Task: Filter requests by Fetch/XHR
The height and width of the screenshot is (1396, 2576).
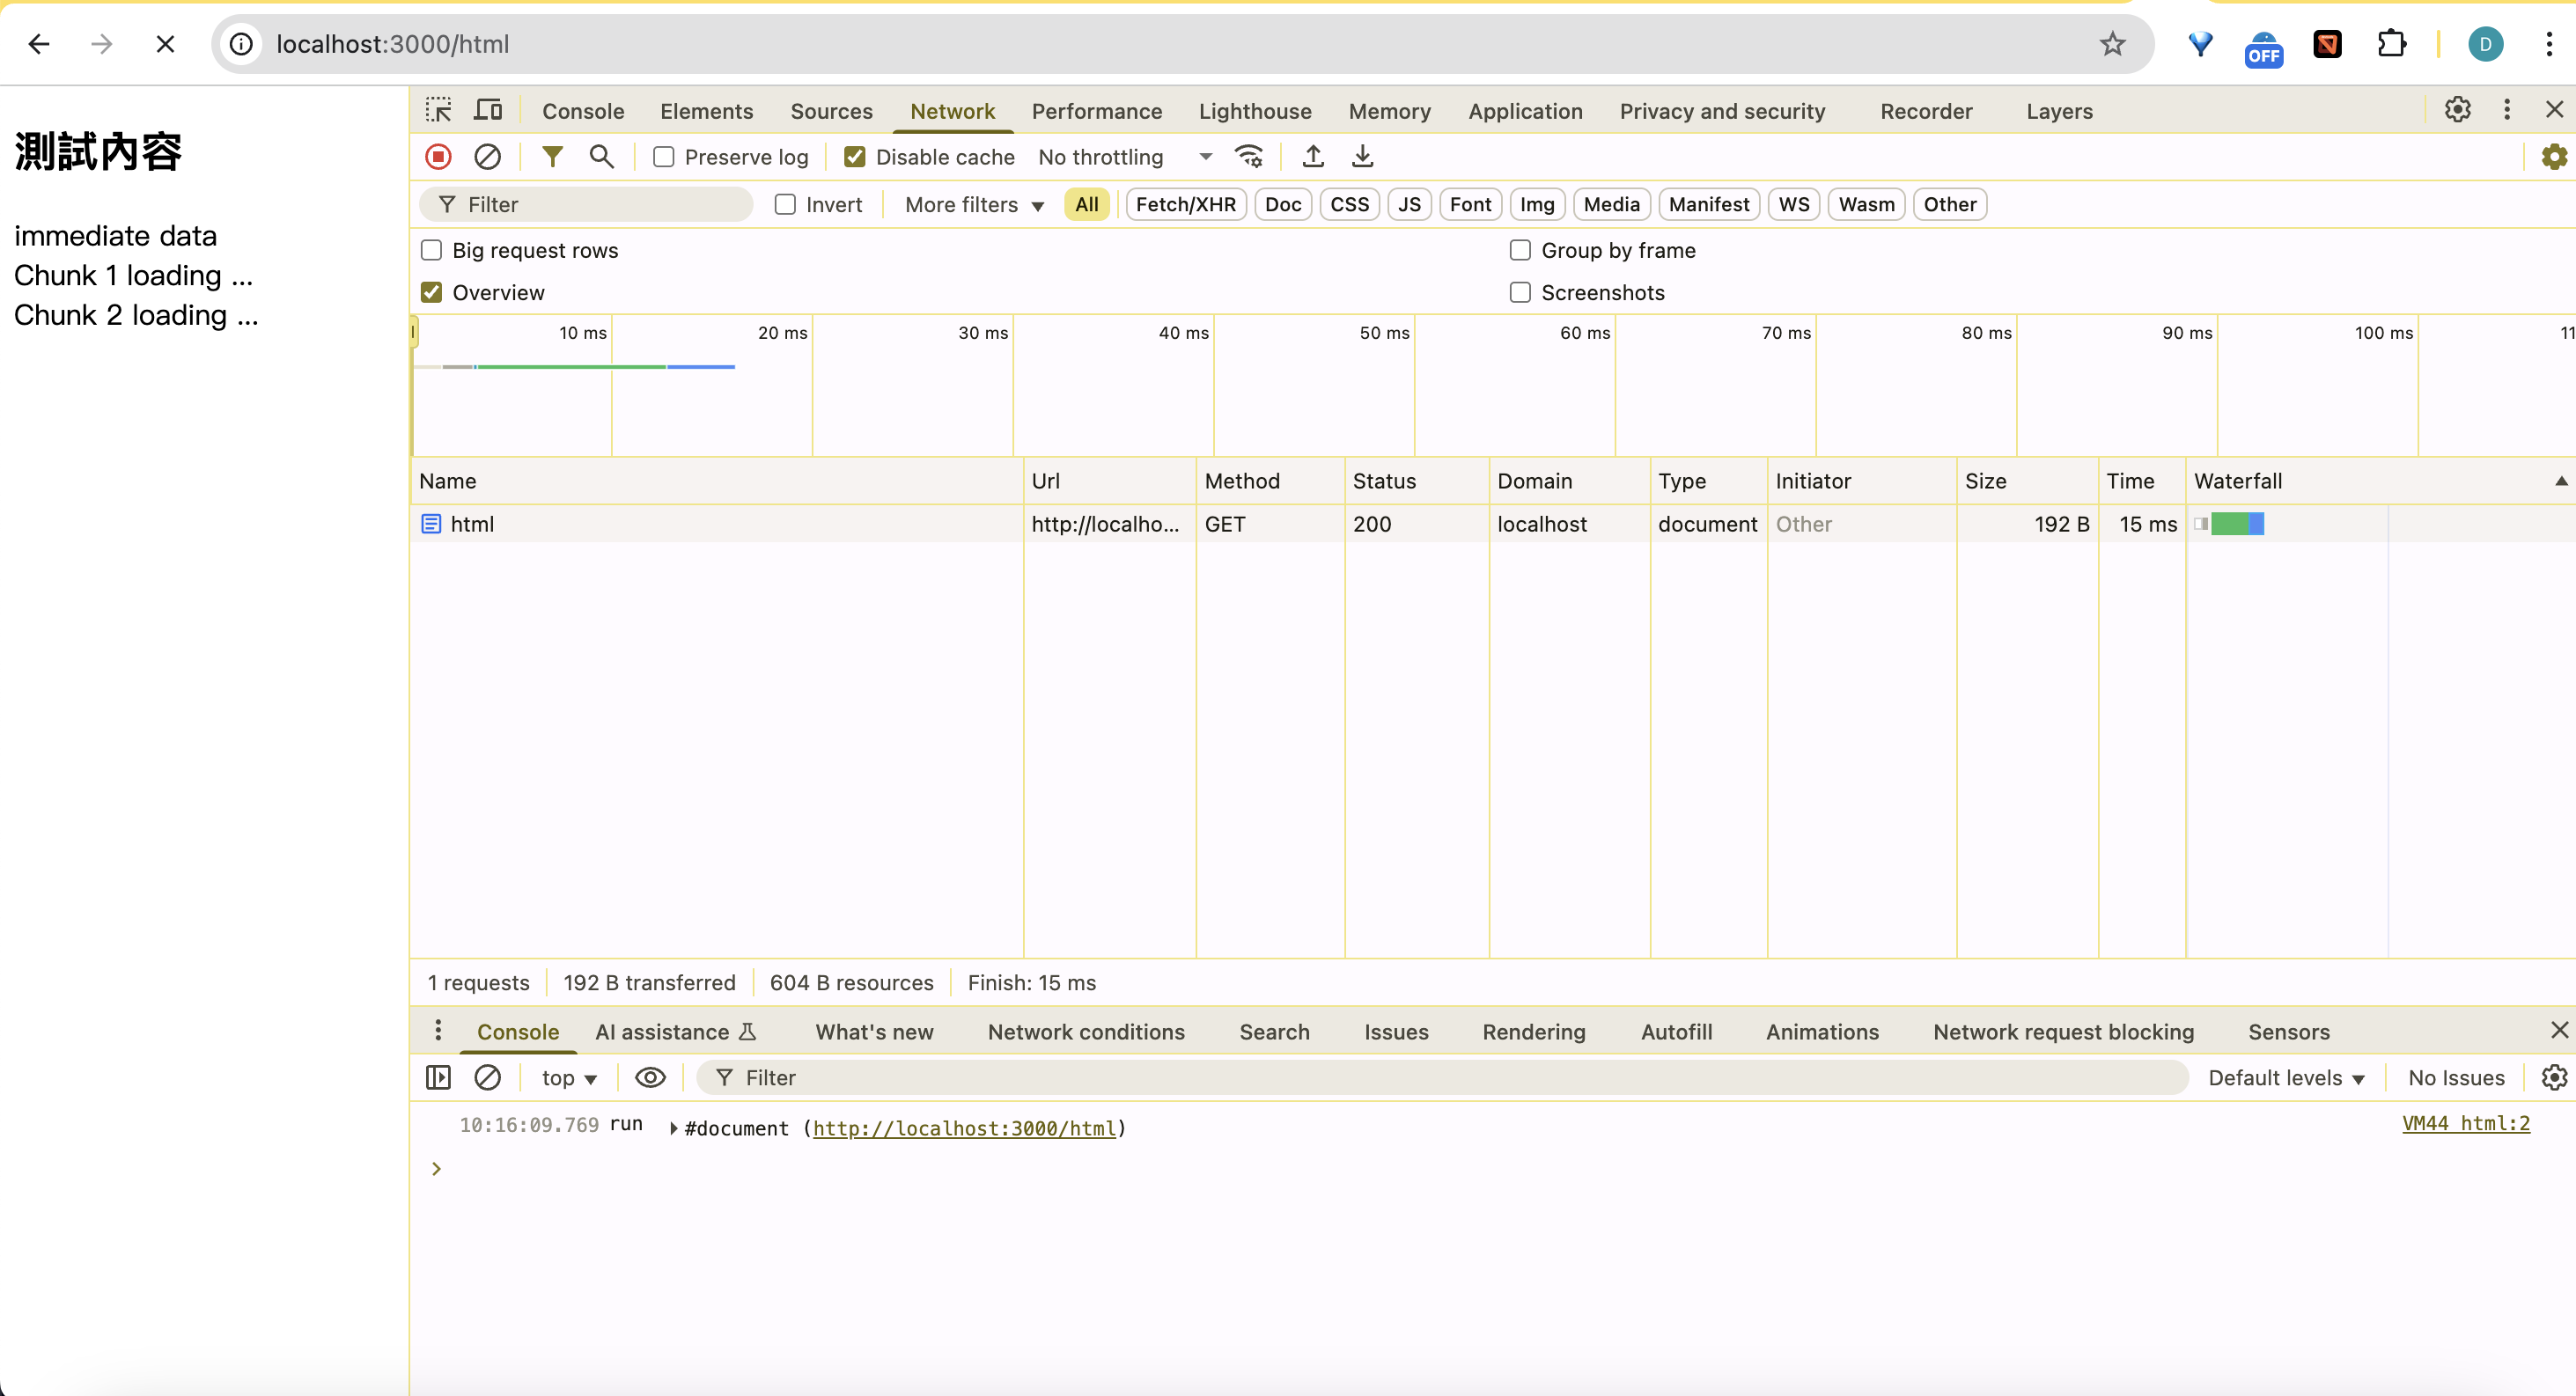Action: point(1185,204)
